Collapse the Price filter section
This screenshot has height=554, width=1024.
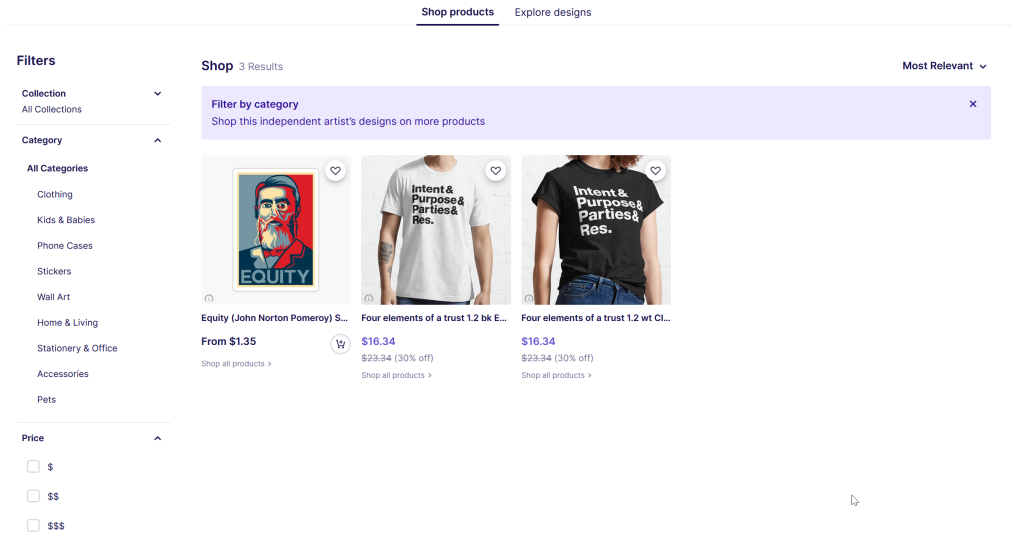click(x=157, y=439)
